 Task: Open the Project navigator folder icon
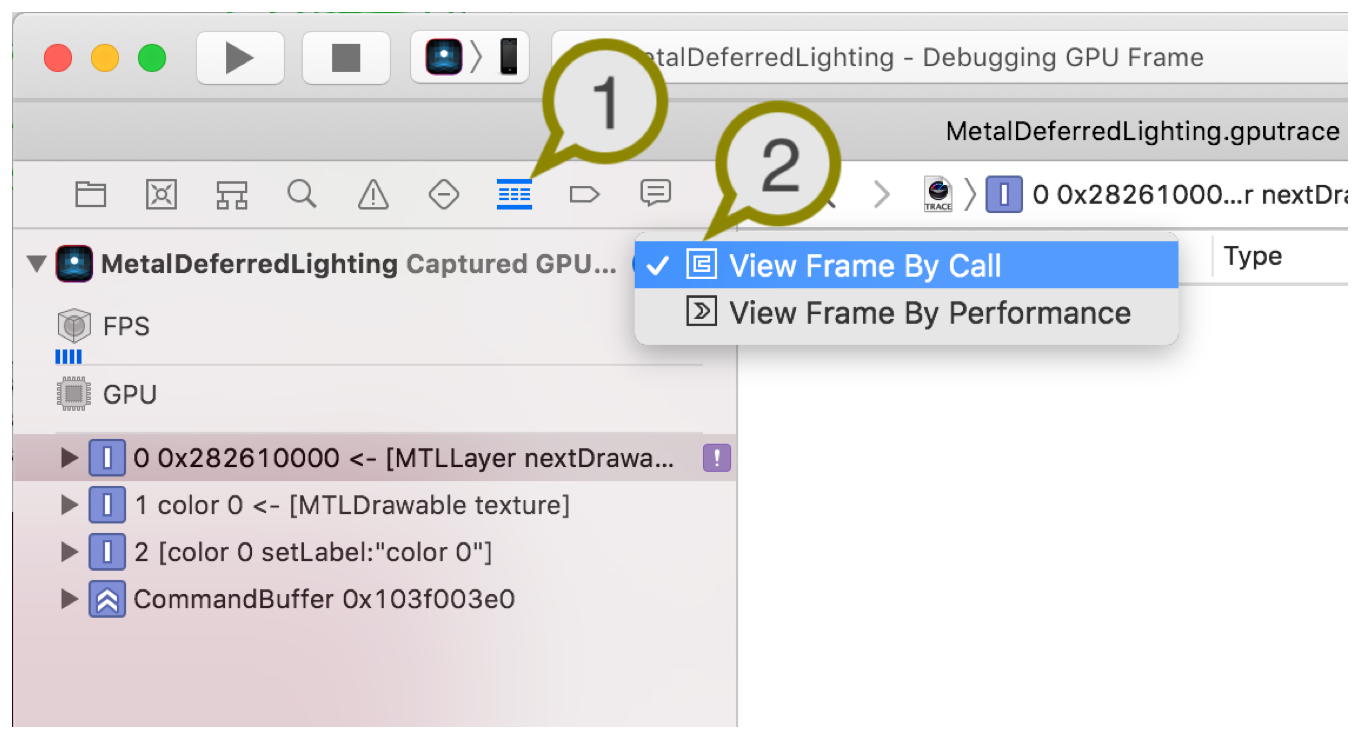[x=91, y=194]
